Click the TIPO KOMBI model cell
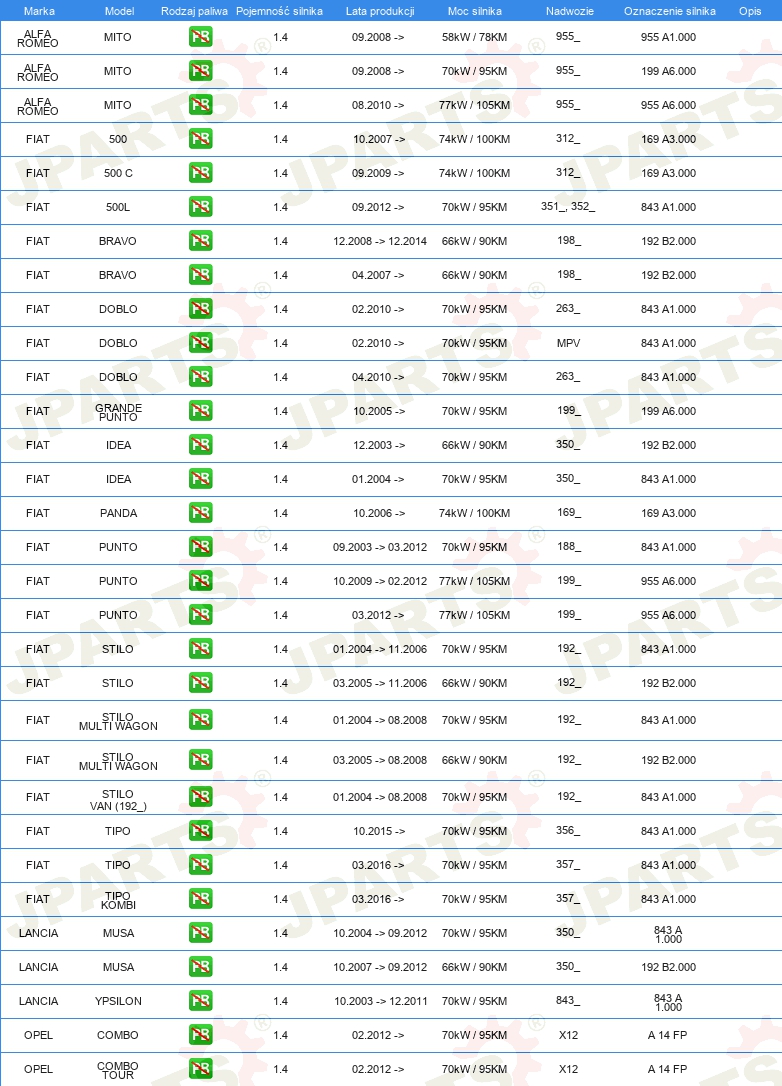The height and width of the screenshot is (1086, 782). click(x=118, y=900)
